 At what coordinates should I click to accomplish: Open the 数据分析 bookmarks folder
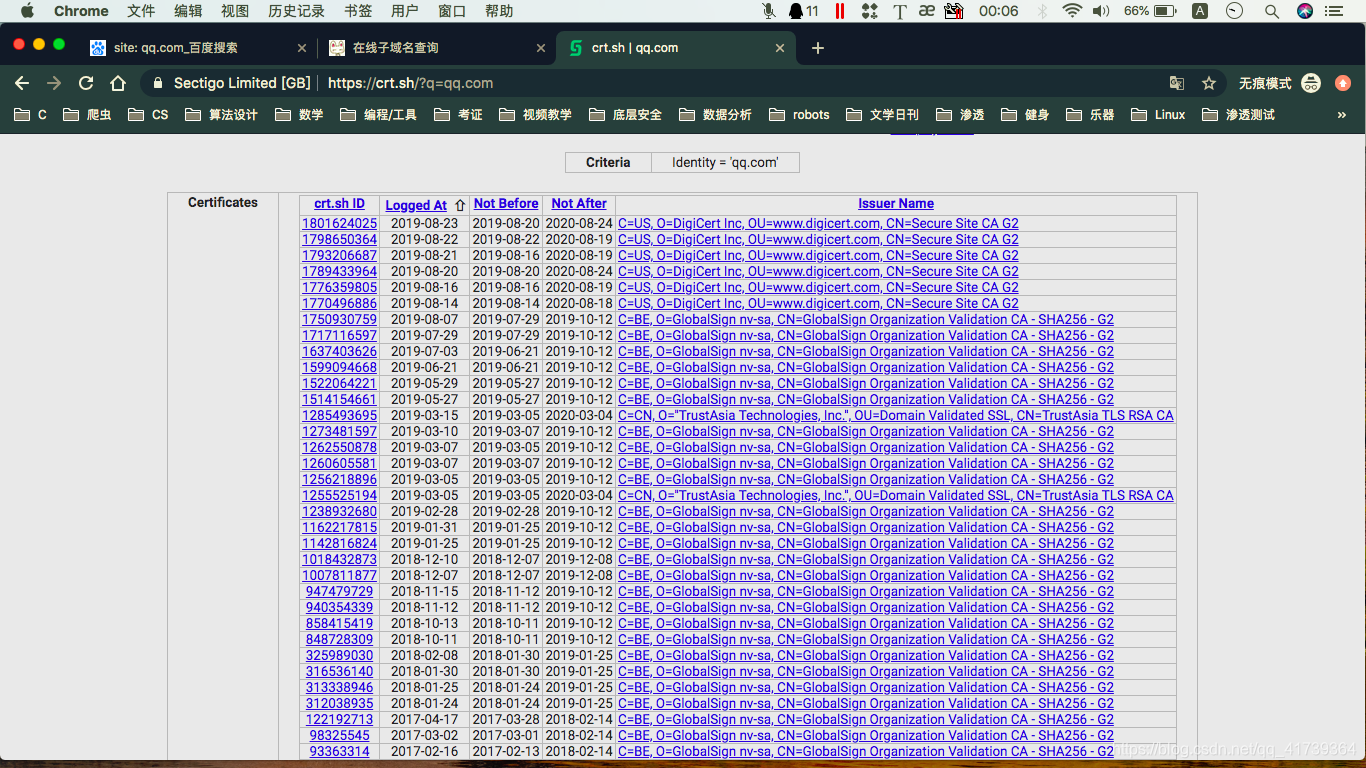tap(715, 115)
